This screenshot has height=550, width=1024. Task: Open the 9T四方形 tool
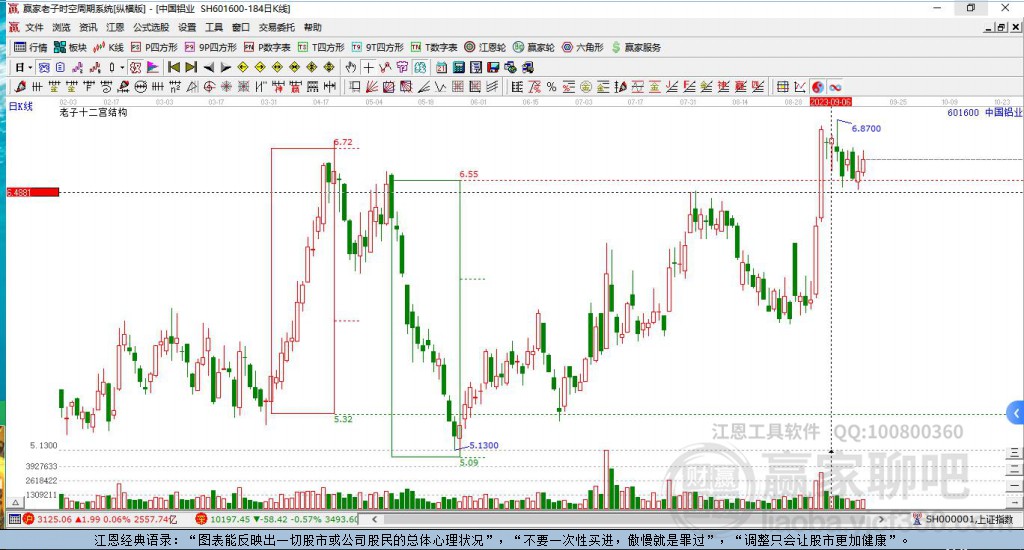tap(377, 47)
